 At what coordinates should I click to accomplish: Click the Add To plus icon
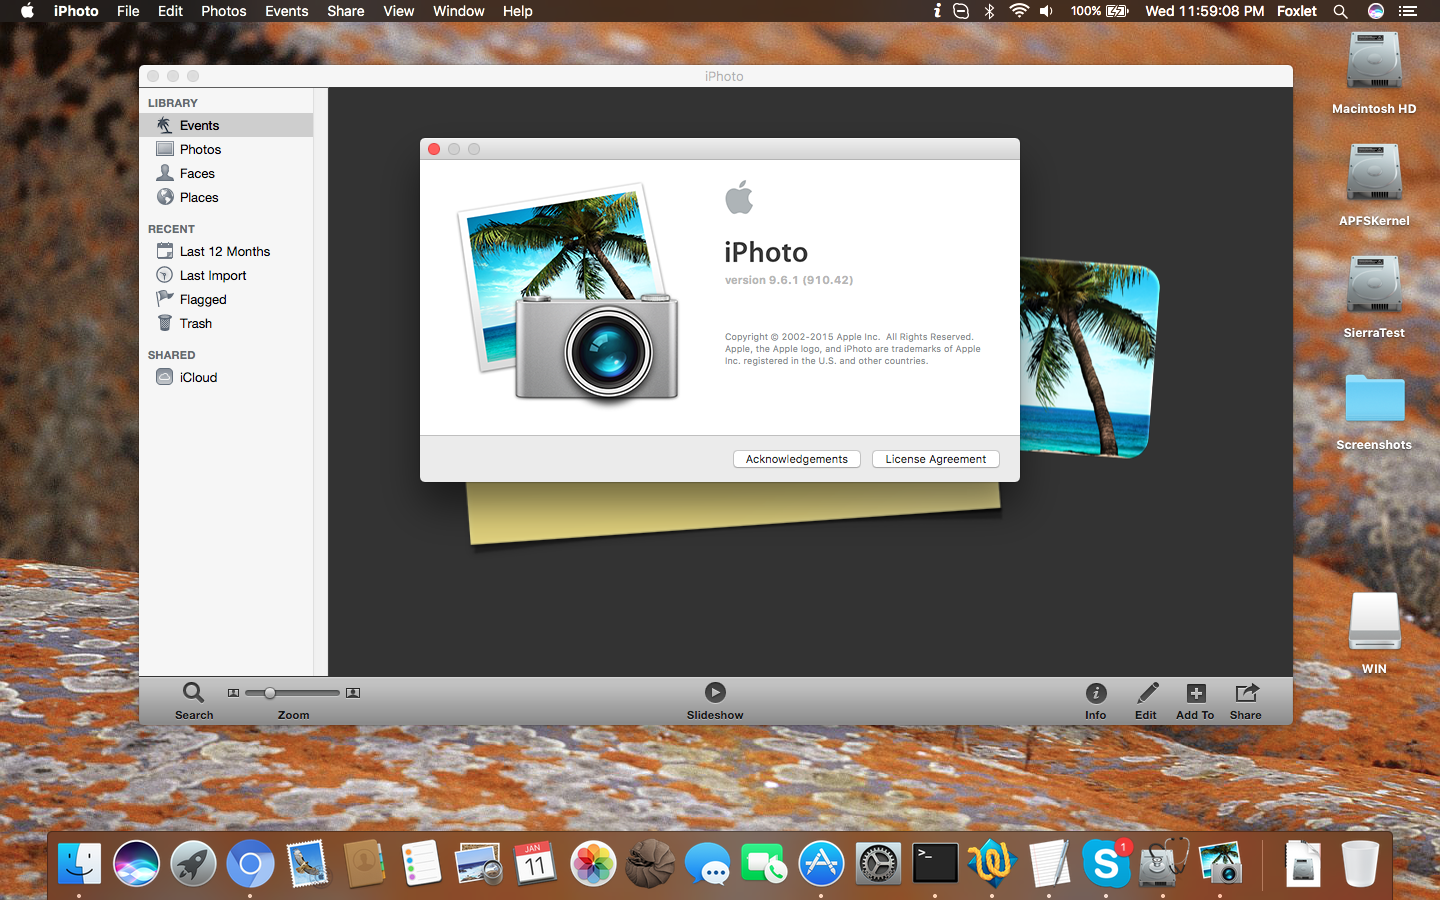tap(1196, 692)
